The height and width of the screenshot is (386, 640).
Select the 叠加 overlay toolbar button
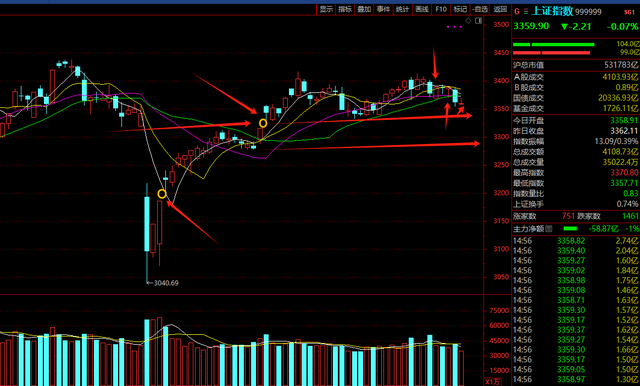coord(364,9)
